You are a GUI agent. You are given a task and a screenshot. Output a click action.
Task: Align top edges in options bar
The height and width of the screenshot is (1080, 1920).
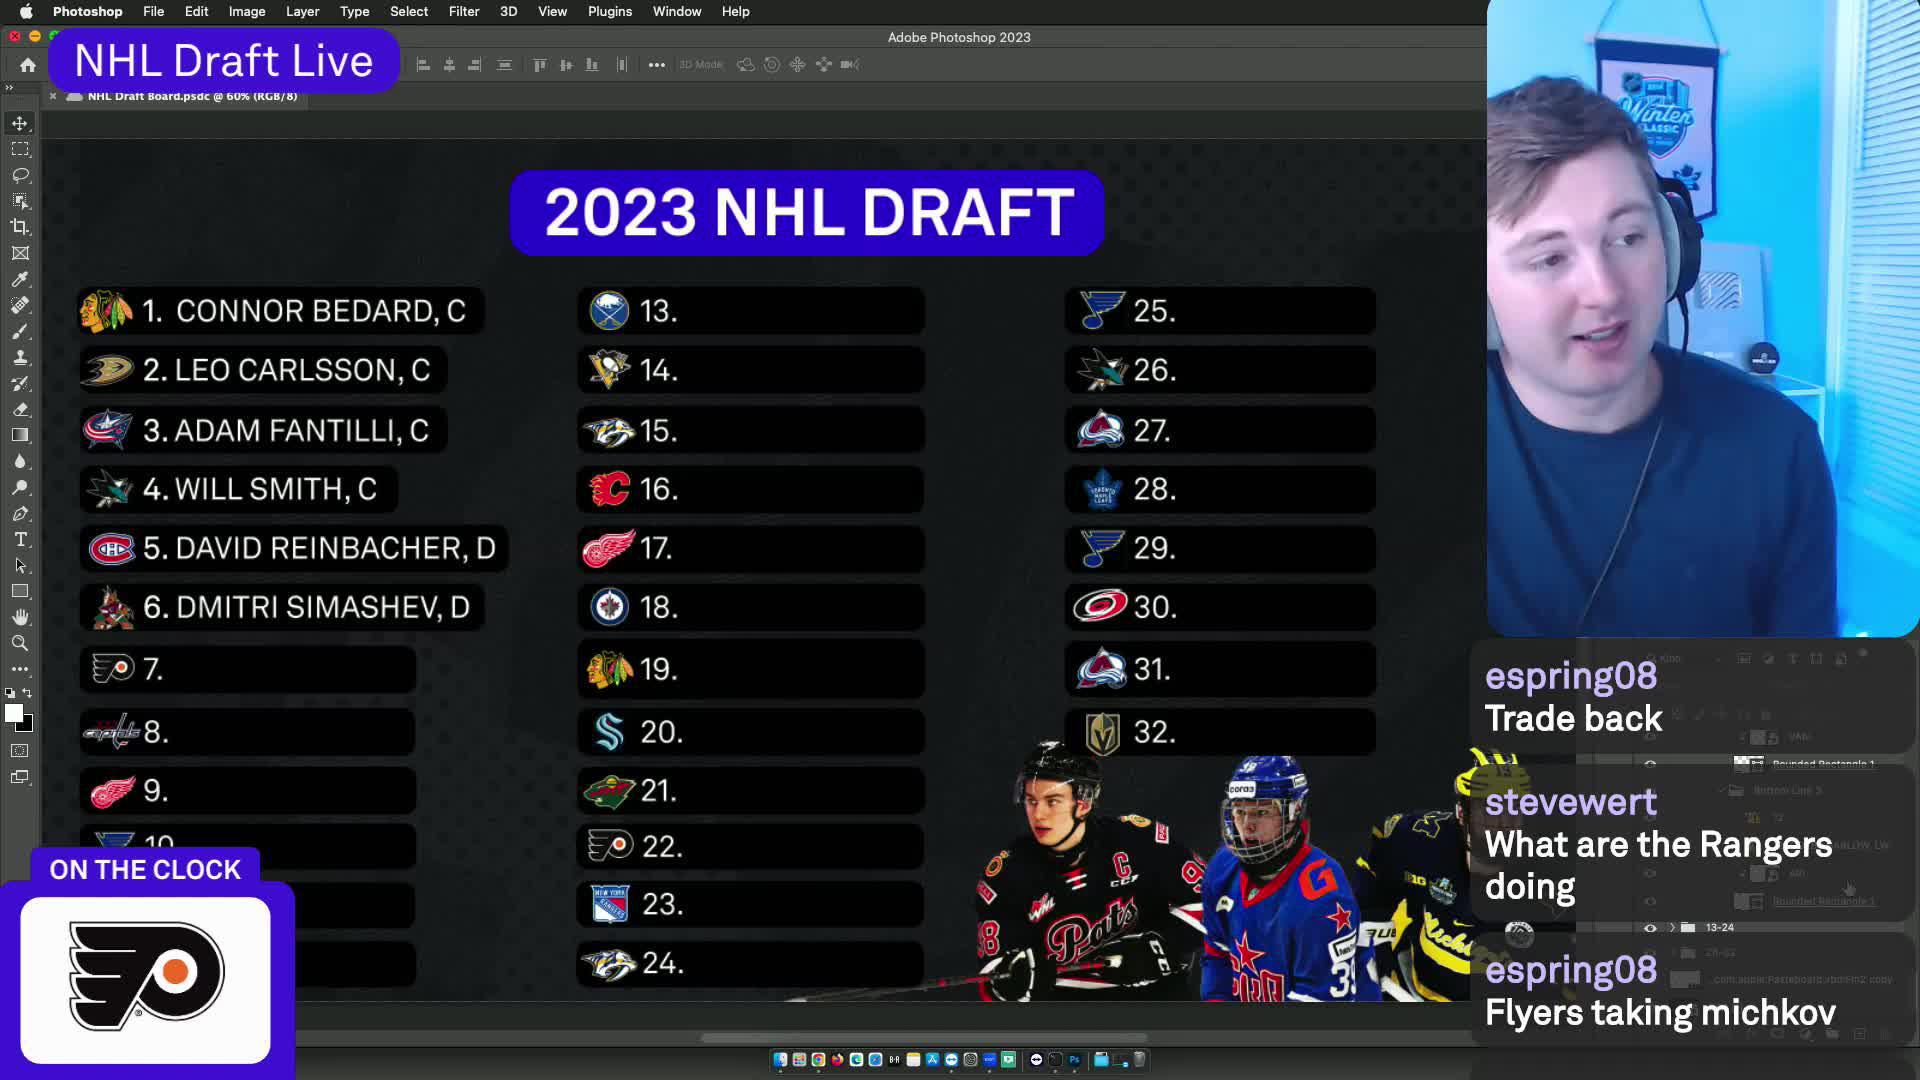(540, 65)
